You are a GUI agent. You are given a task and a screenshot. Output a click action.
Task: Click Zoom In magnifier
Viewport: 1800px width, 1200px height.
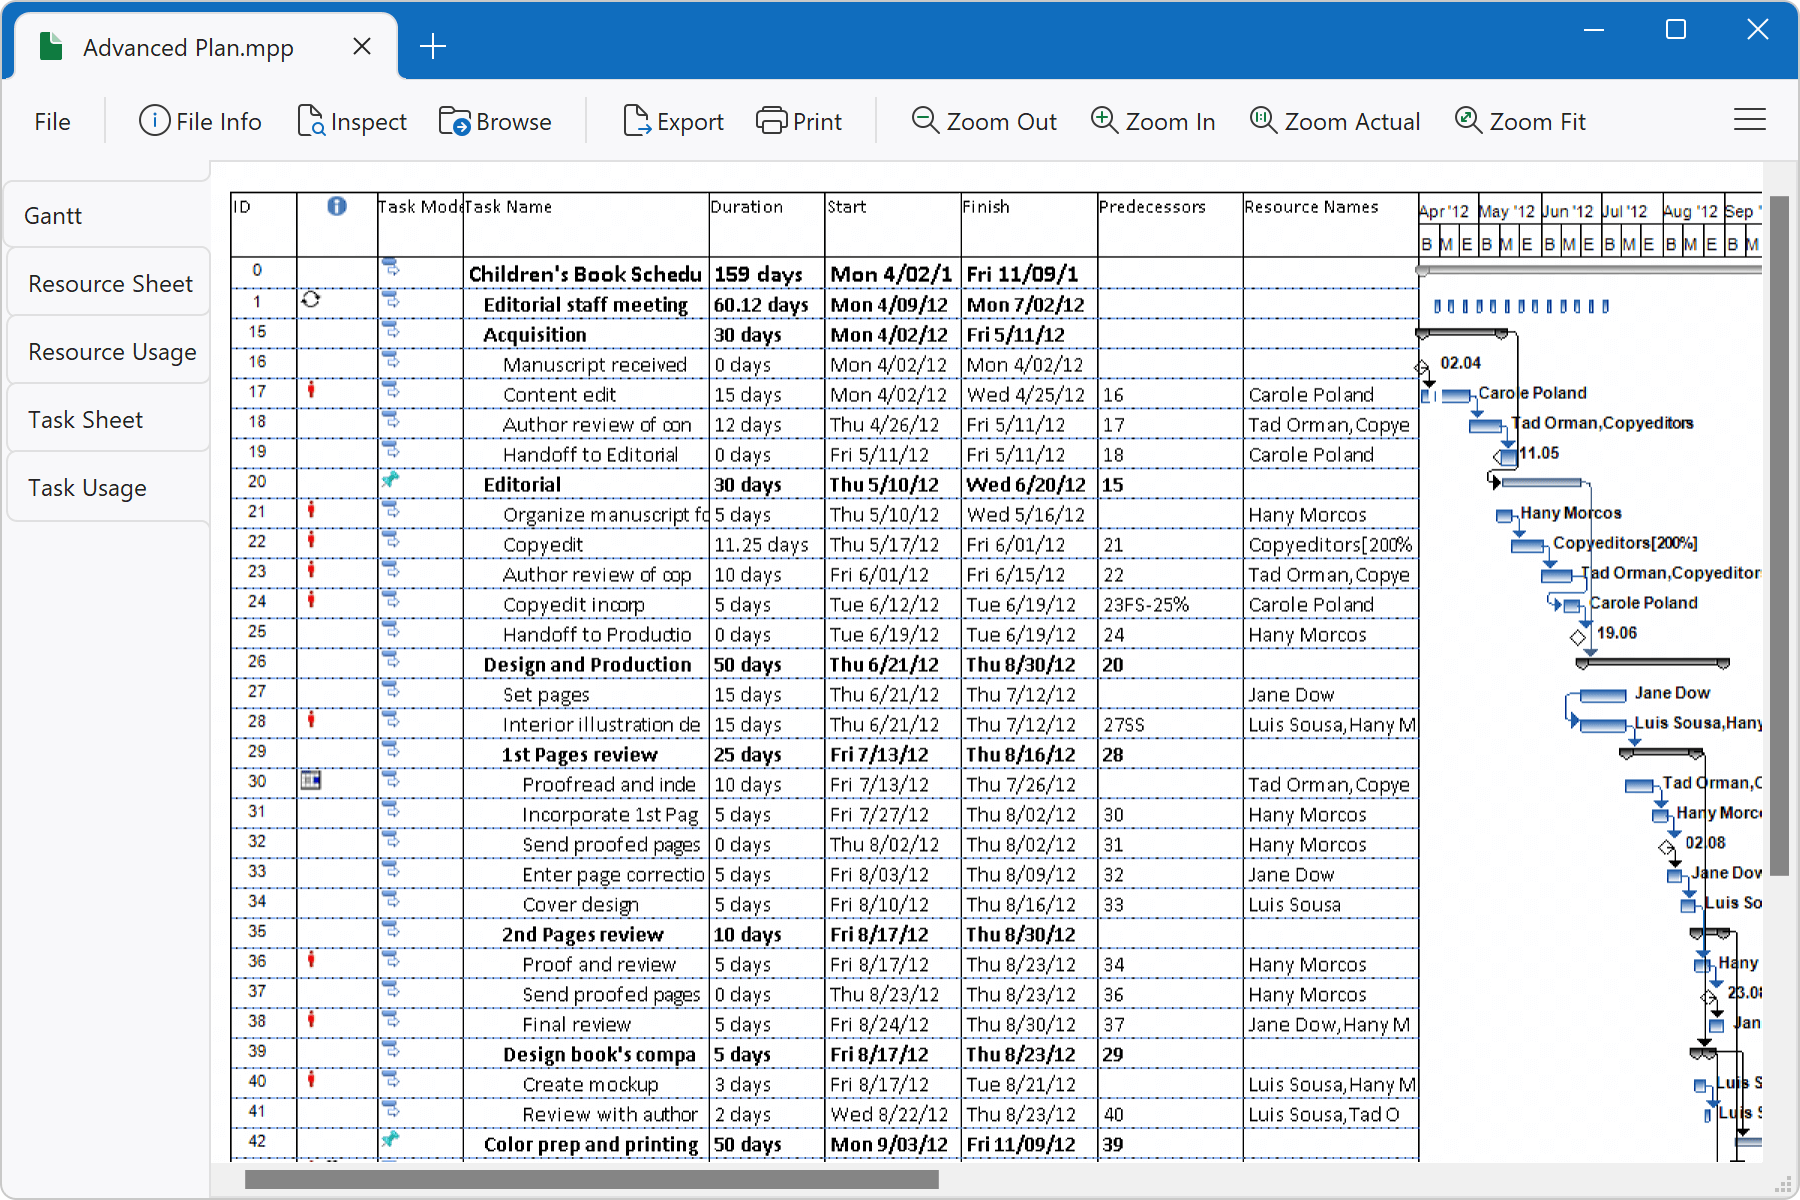click(x=1104, y=120)
